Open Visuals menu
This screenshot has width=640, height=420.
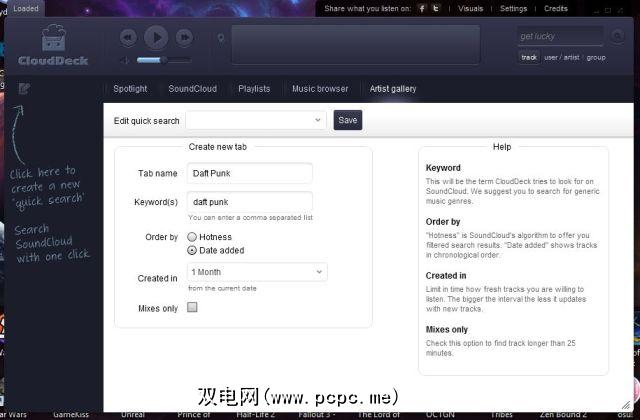tap(470, 9)
